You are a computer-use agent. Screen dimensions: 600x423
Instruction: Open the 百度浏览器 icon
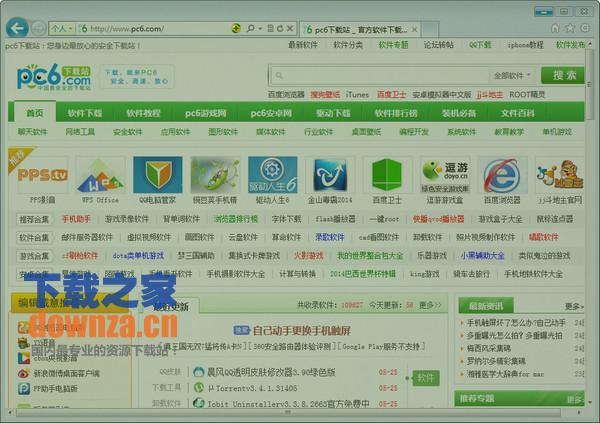tap(502, 175)
